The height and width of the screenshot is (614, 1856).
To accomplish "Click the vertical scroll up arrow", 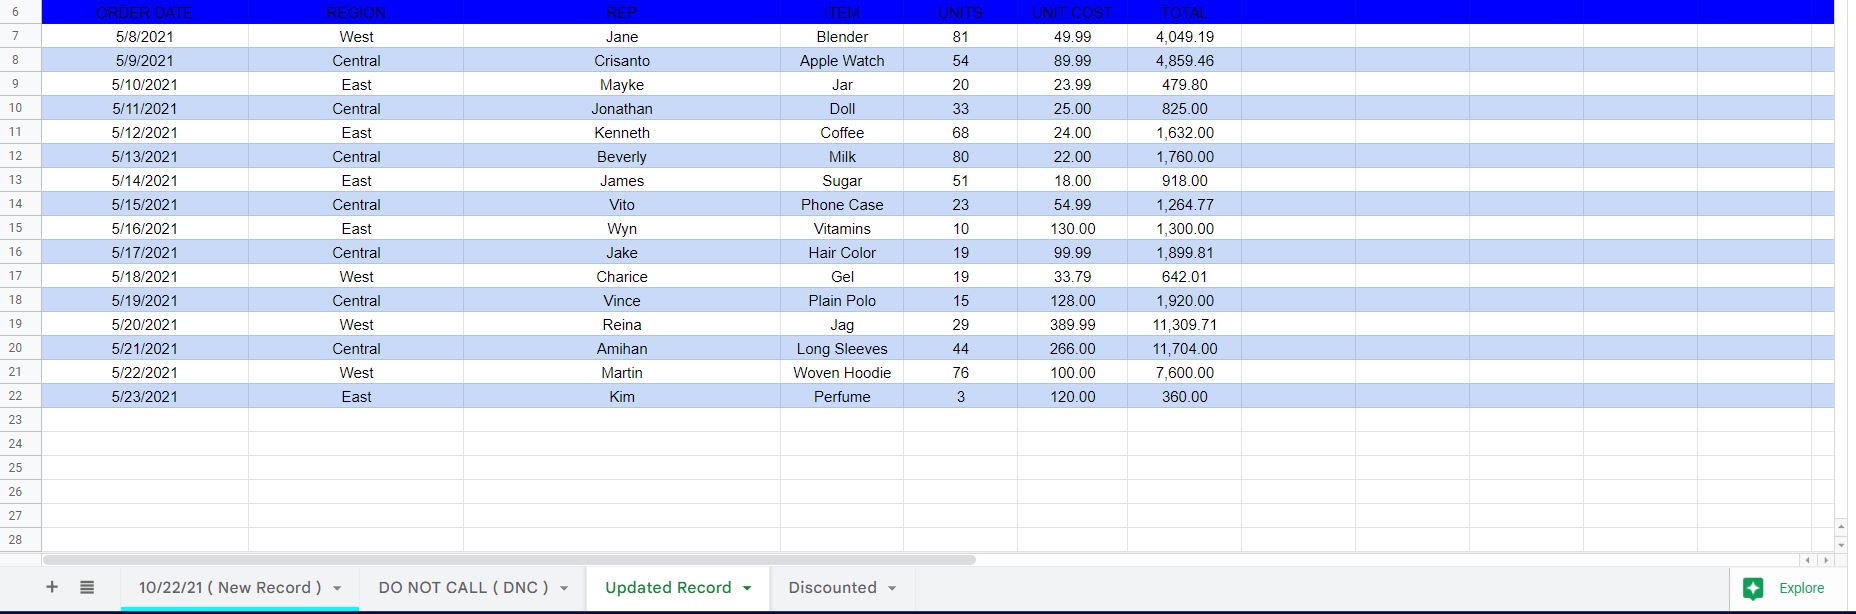I will click(x=1841, y=526).
